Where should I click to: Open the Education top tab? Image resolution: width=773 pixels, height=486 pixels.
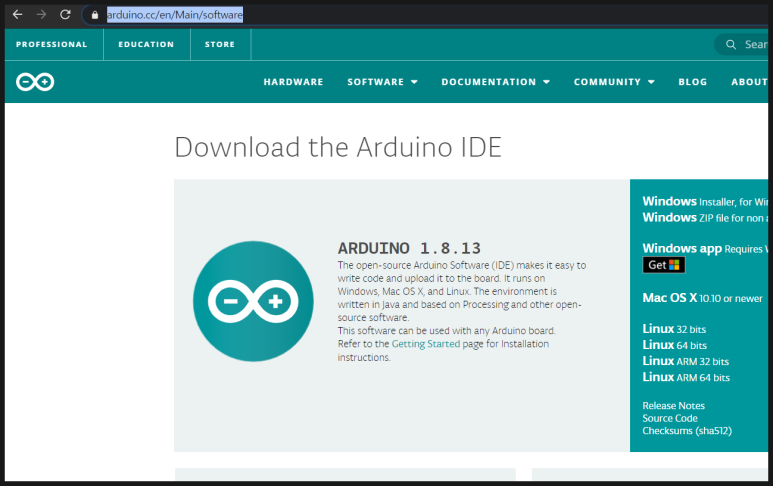[x=146, y=44]
